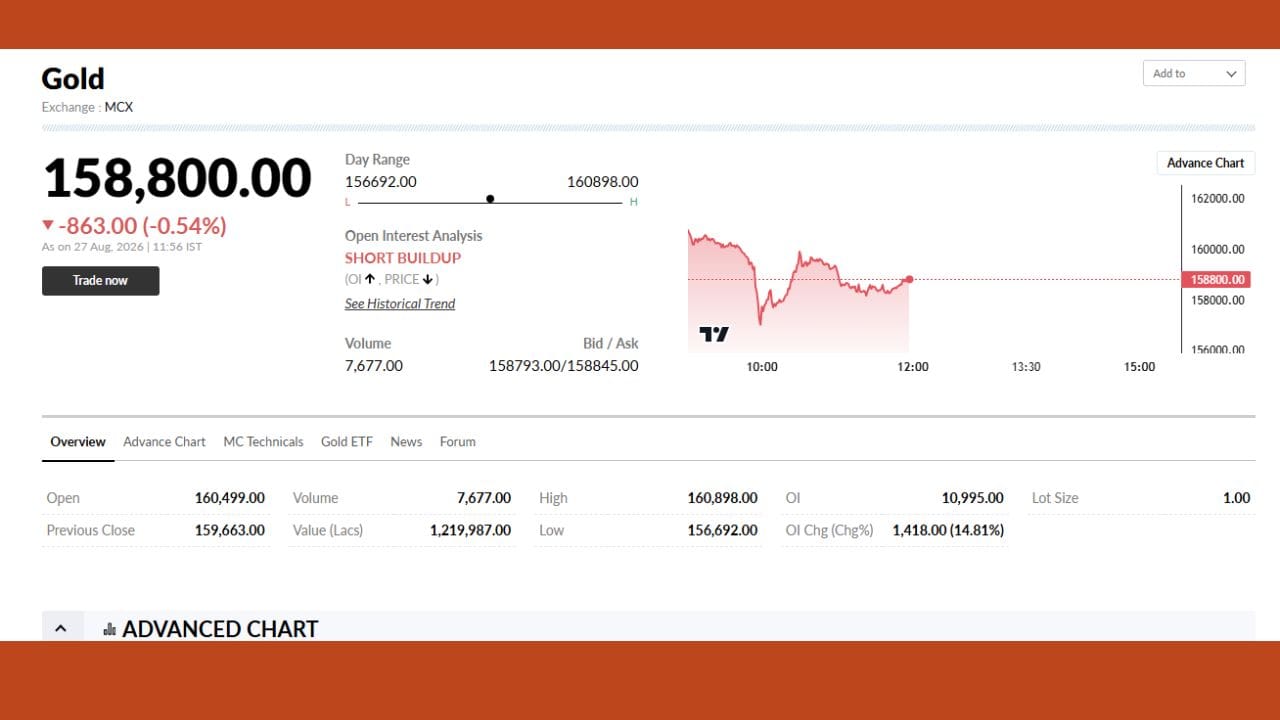This screenshot has width=1280, height=720.
Task: Click the Low value 156,692.00 in table
Action: [722, 530]
